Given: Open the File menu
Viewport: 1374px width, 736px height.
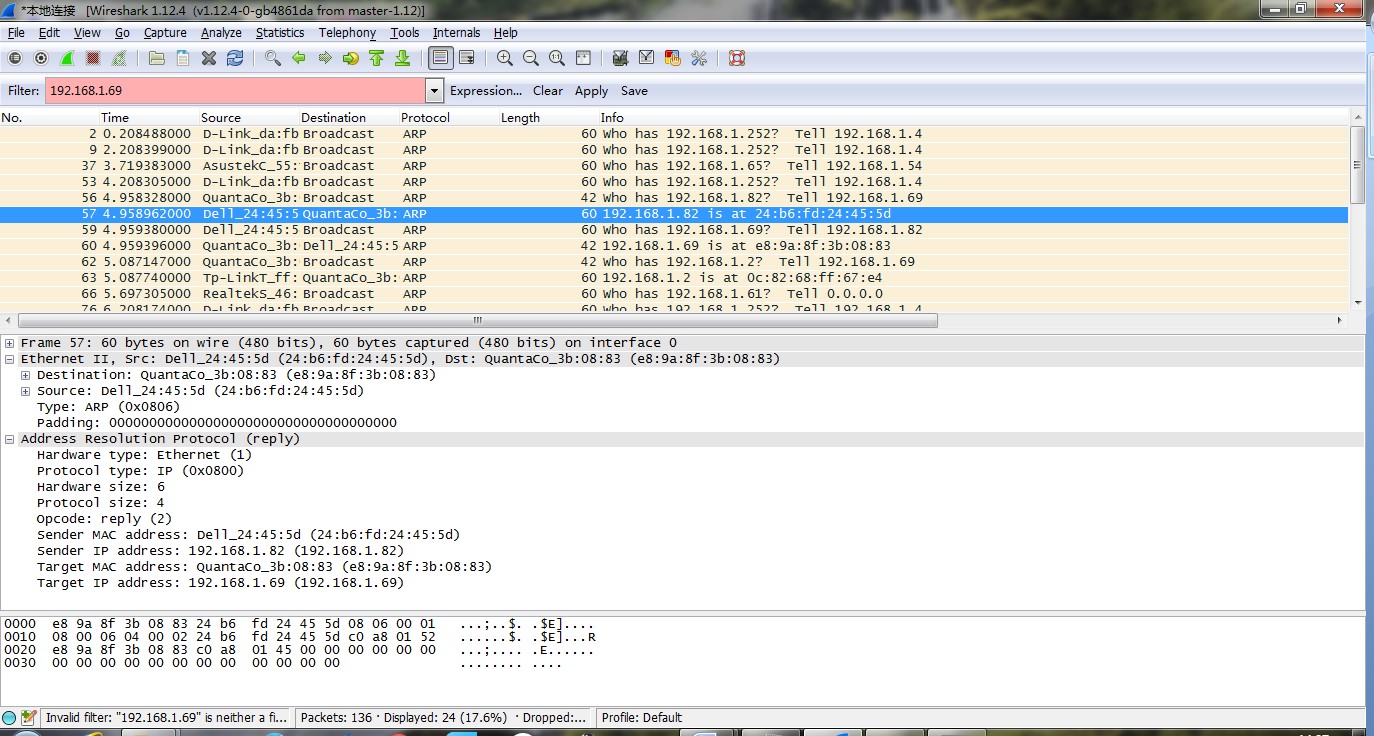Looking at the screenshot, I should (x=16, y=33).
